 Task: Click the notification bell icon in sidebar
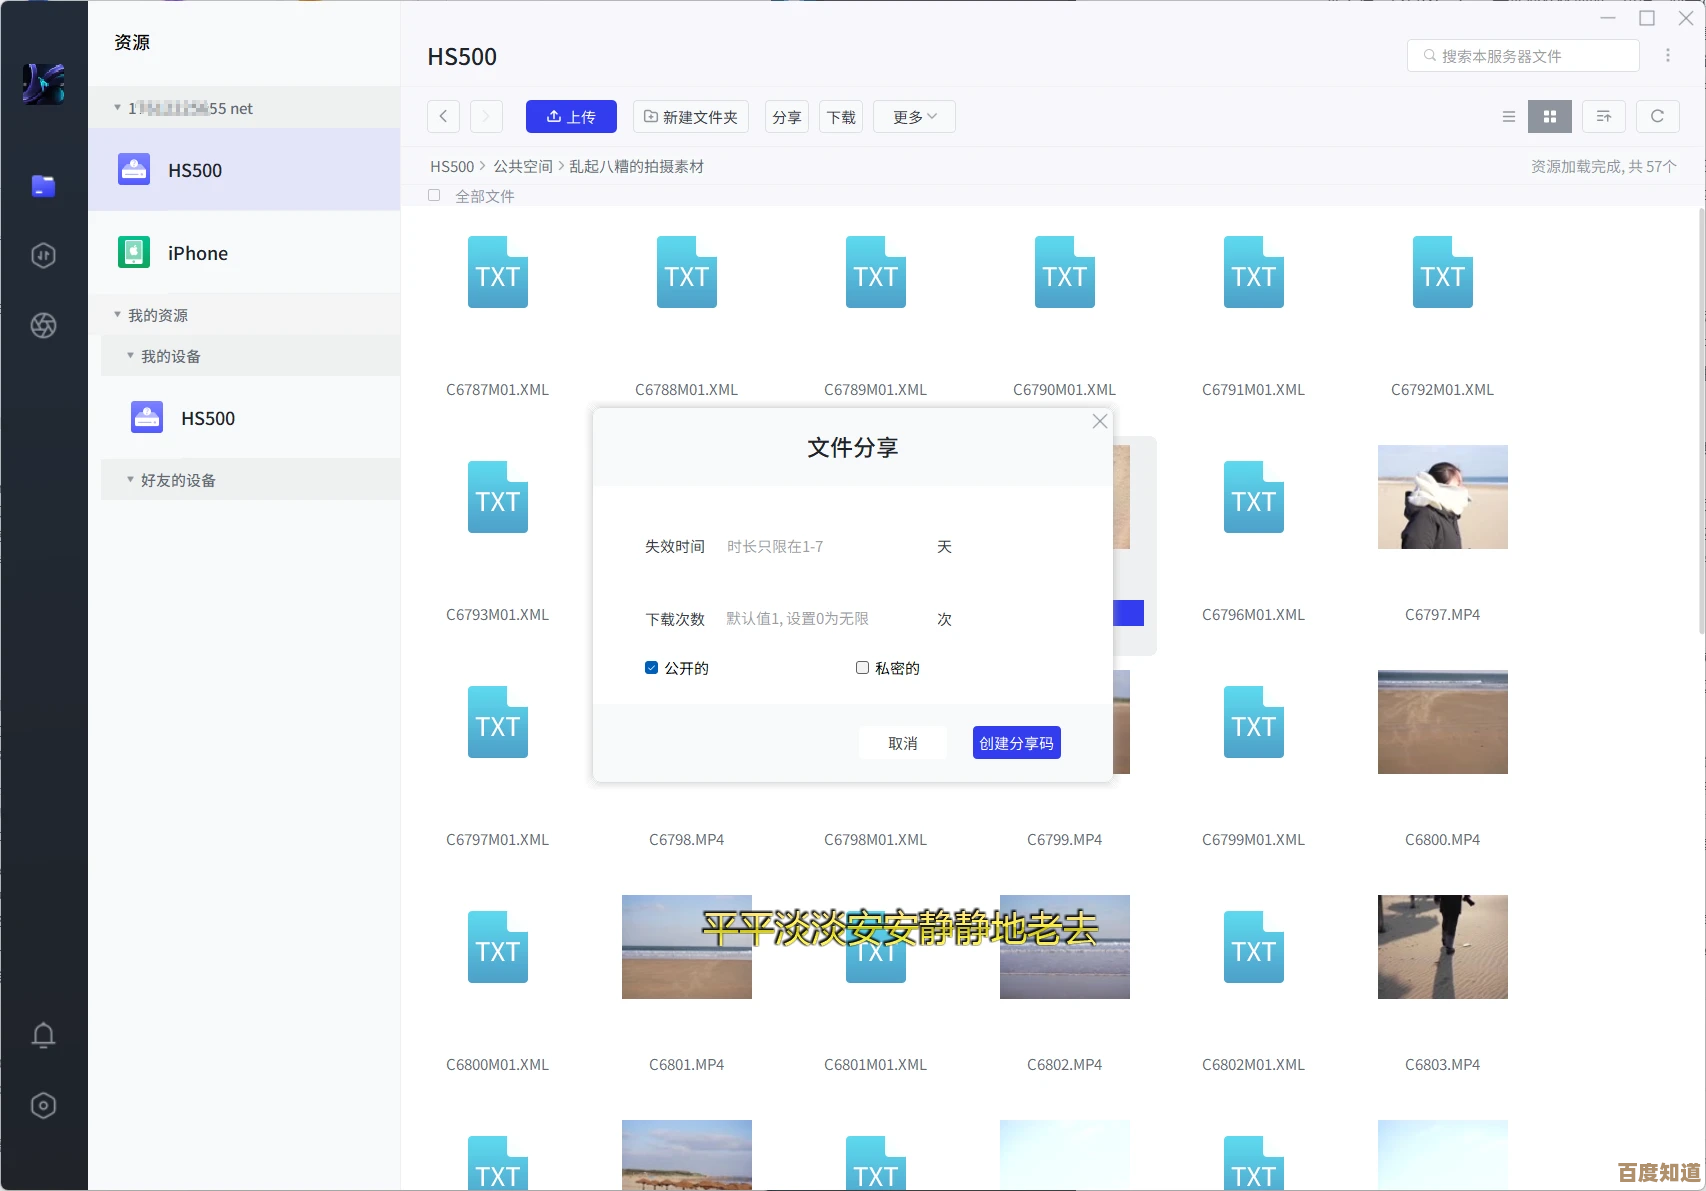click(x=43, y=1035)
